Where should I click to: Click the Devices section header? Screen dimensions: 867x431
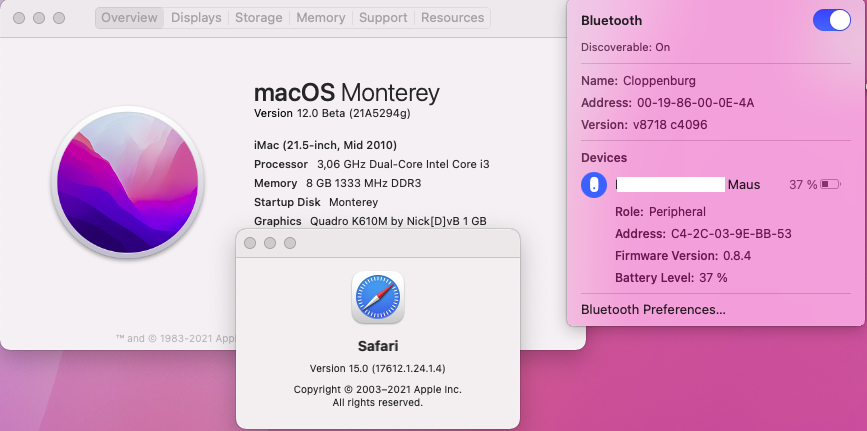pos(604,158)
